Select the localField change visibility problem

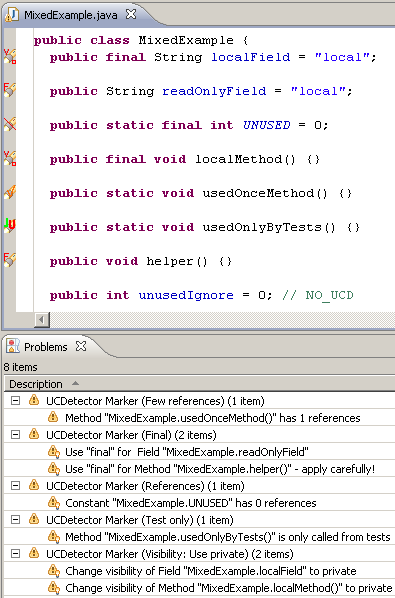click(x=210, y=571)
